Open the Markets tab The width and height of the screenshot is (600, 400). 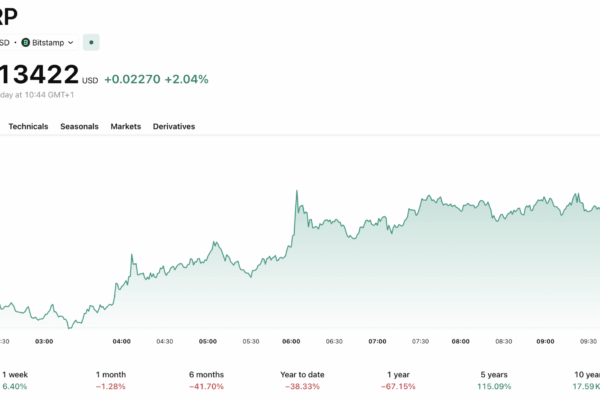tap(126, 126)
